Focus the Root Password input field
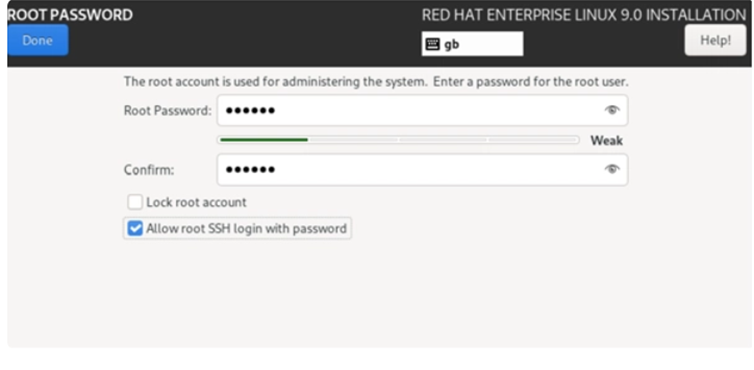 point(422,111)
